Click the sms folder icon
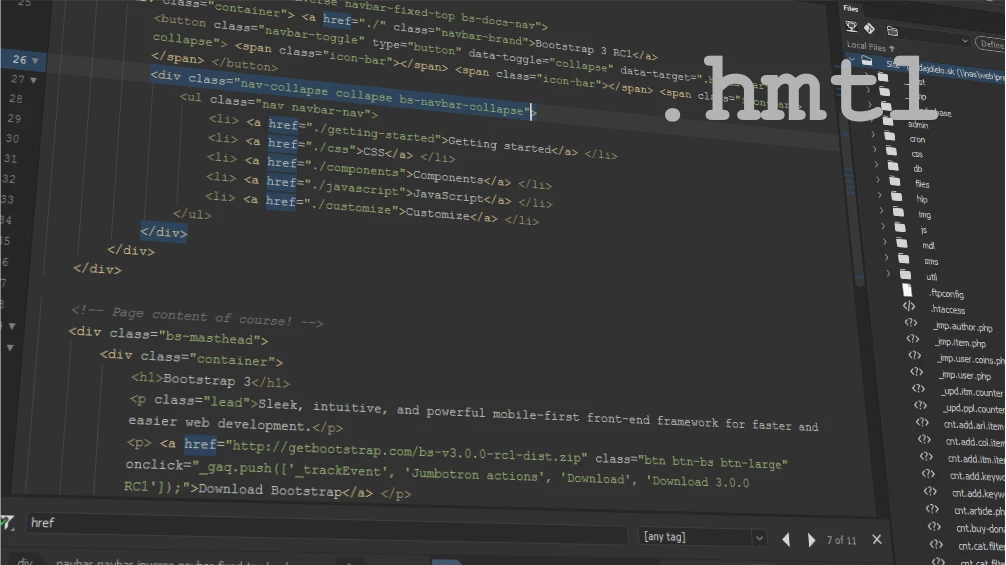Screen dimensions: 1006x565 903,258
